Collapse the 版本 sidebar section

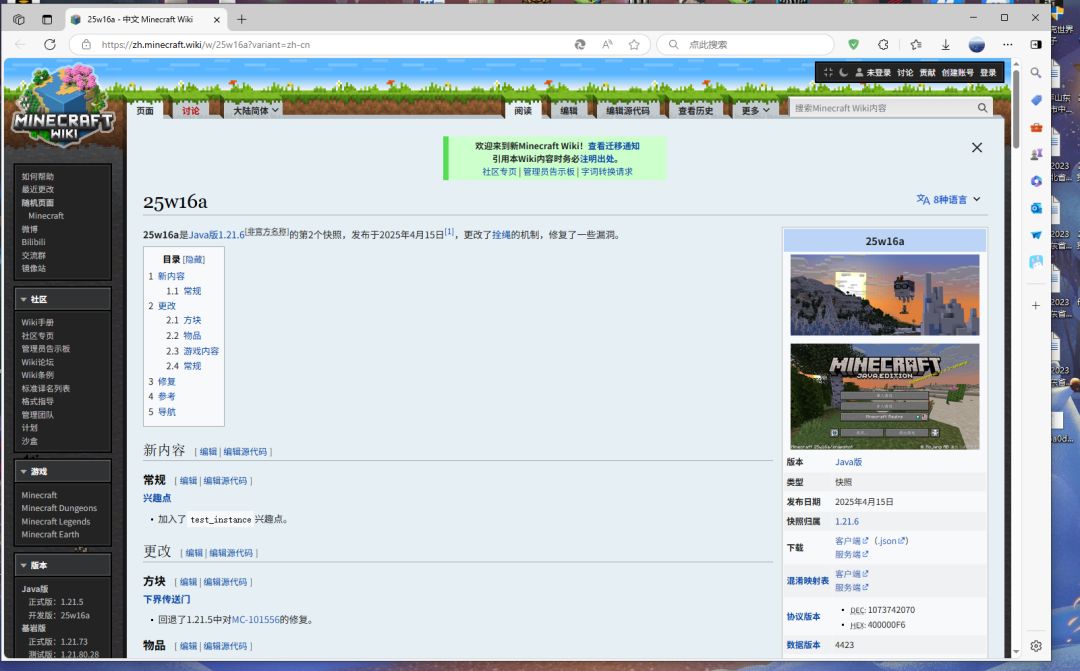62,565
